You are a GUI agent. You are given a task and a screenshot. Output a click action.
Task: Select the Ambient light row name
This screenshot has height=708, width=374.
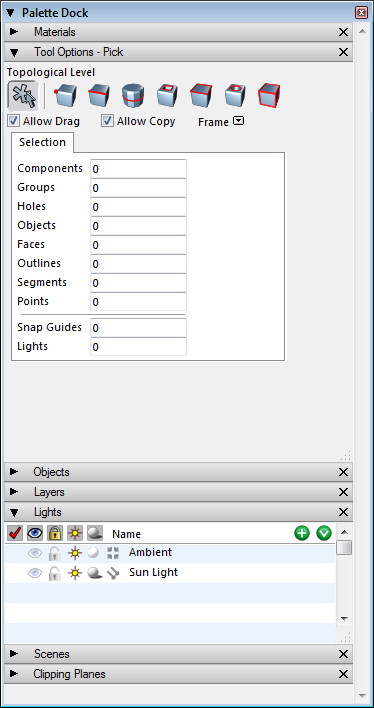pos(150,552)
